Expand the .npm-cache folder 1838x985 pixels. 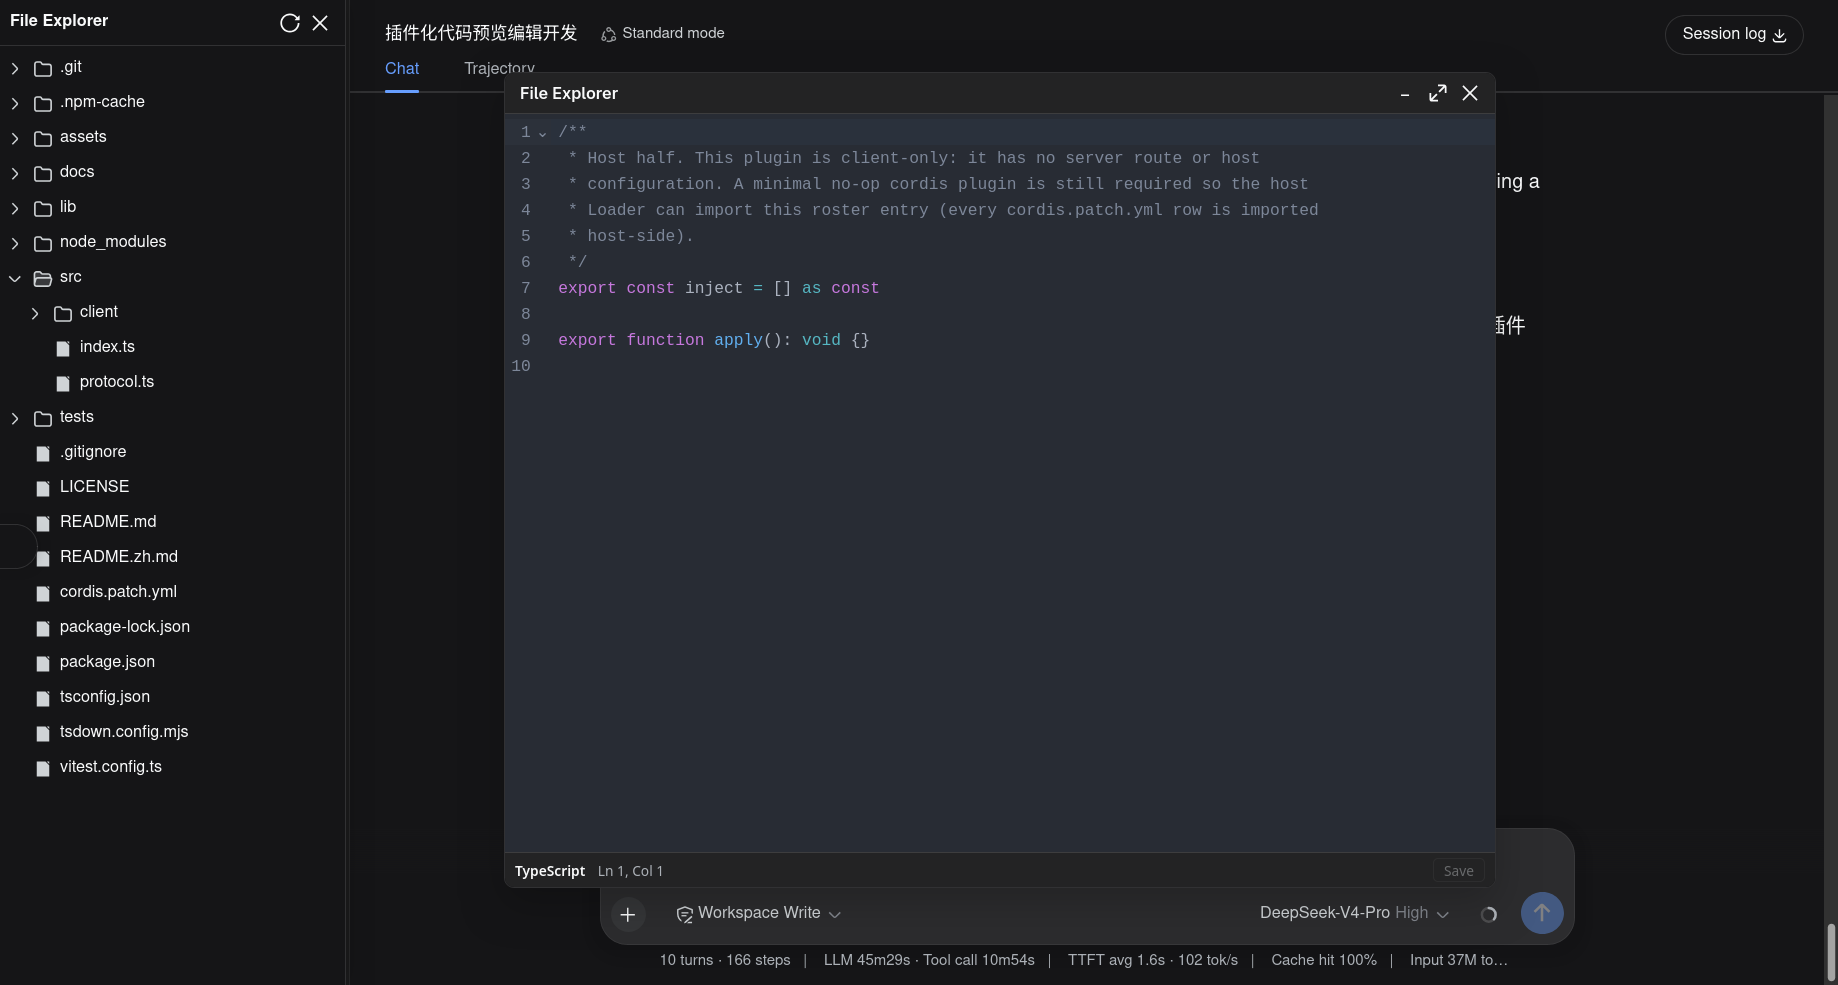15,103
